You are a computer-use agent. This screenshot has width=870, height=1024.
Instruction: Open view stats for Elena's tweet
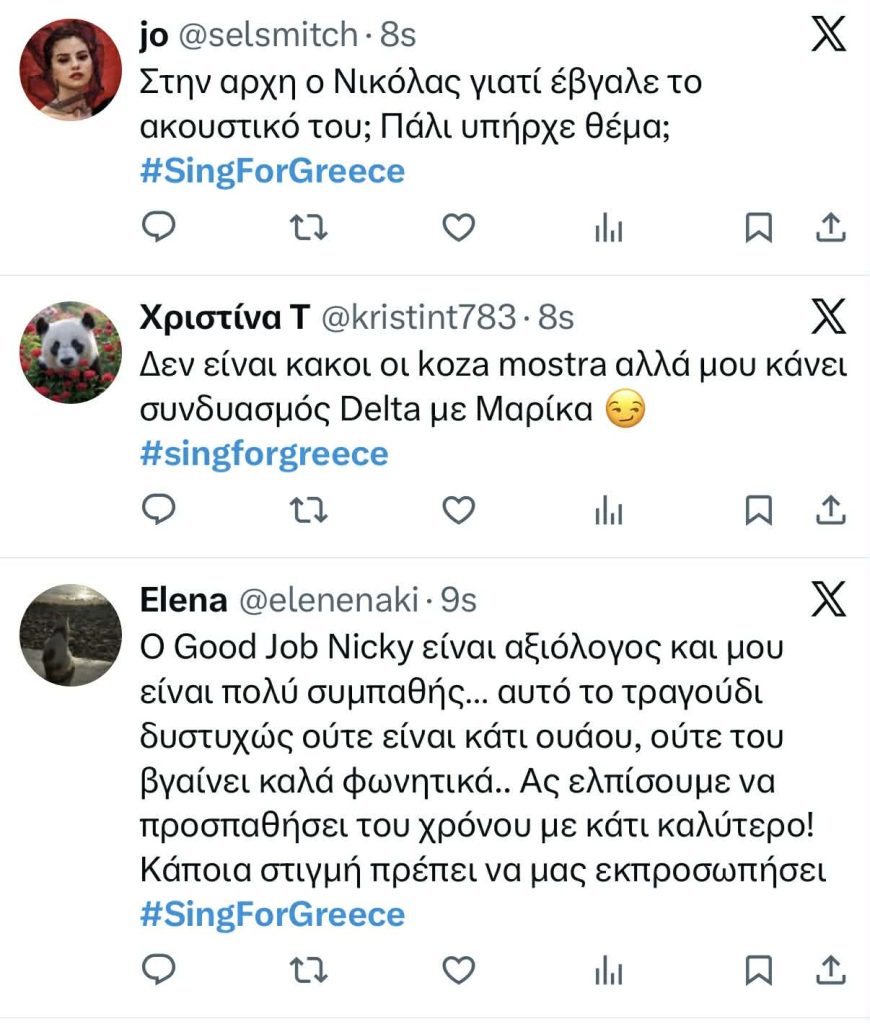tap(608, 969)
